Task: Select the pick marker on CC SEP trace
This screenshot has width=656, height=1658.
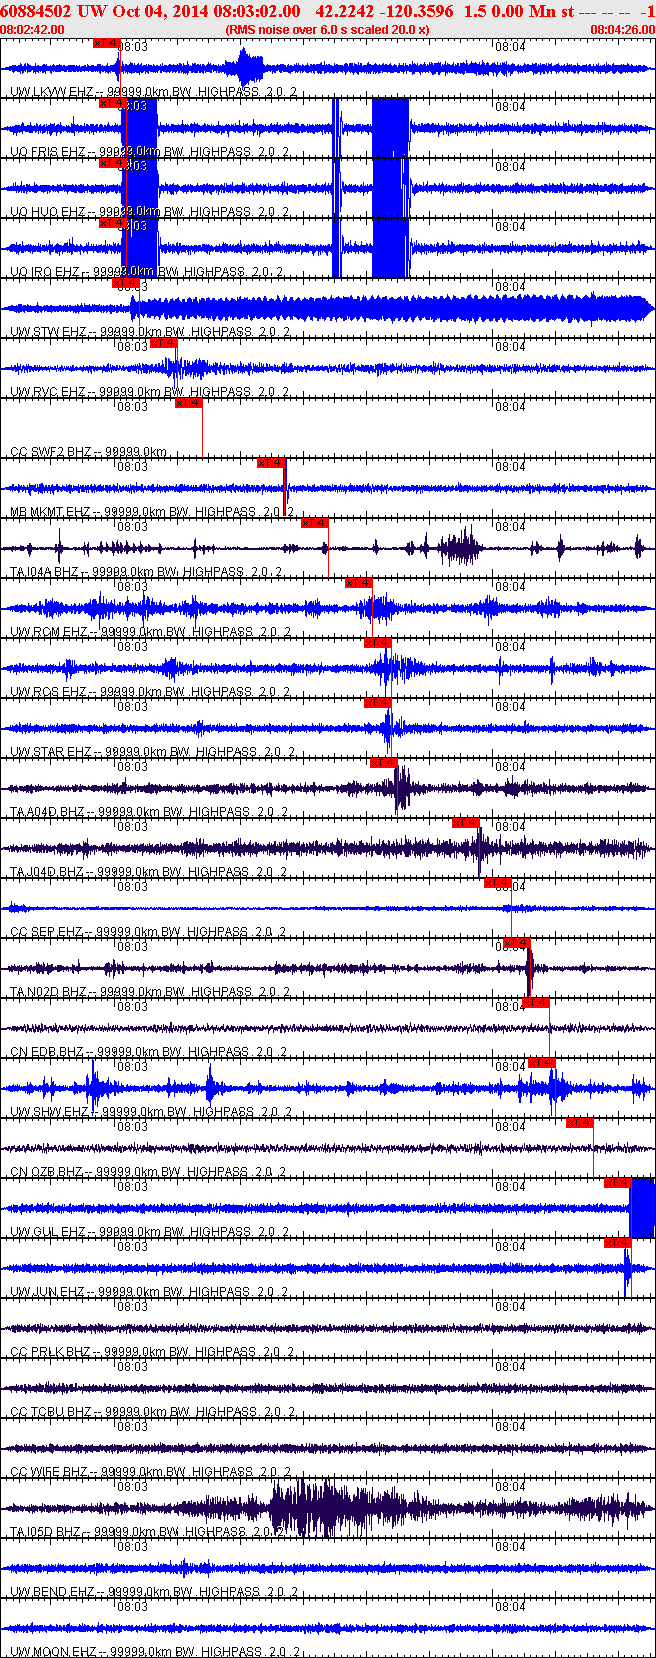Action: (498, 883)
